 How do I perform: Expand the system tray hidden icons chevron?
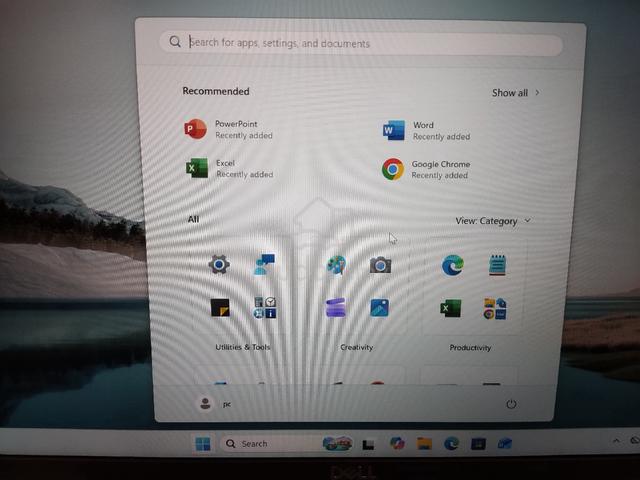click(x=616, y=441)
